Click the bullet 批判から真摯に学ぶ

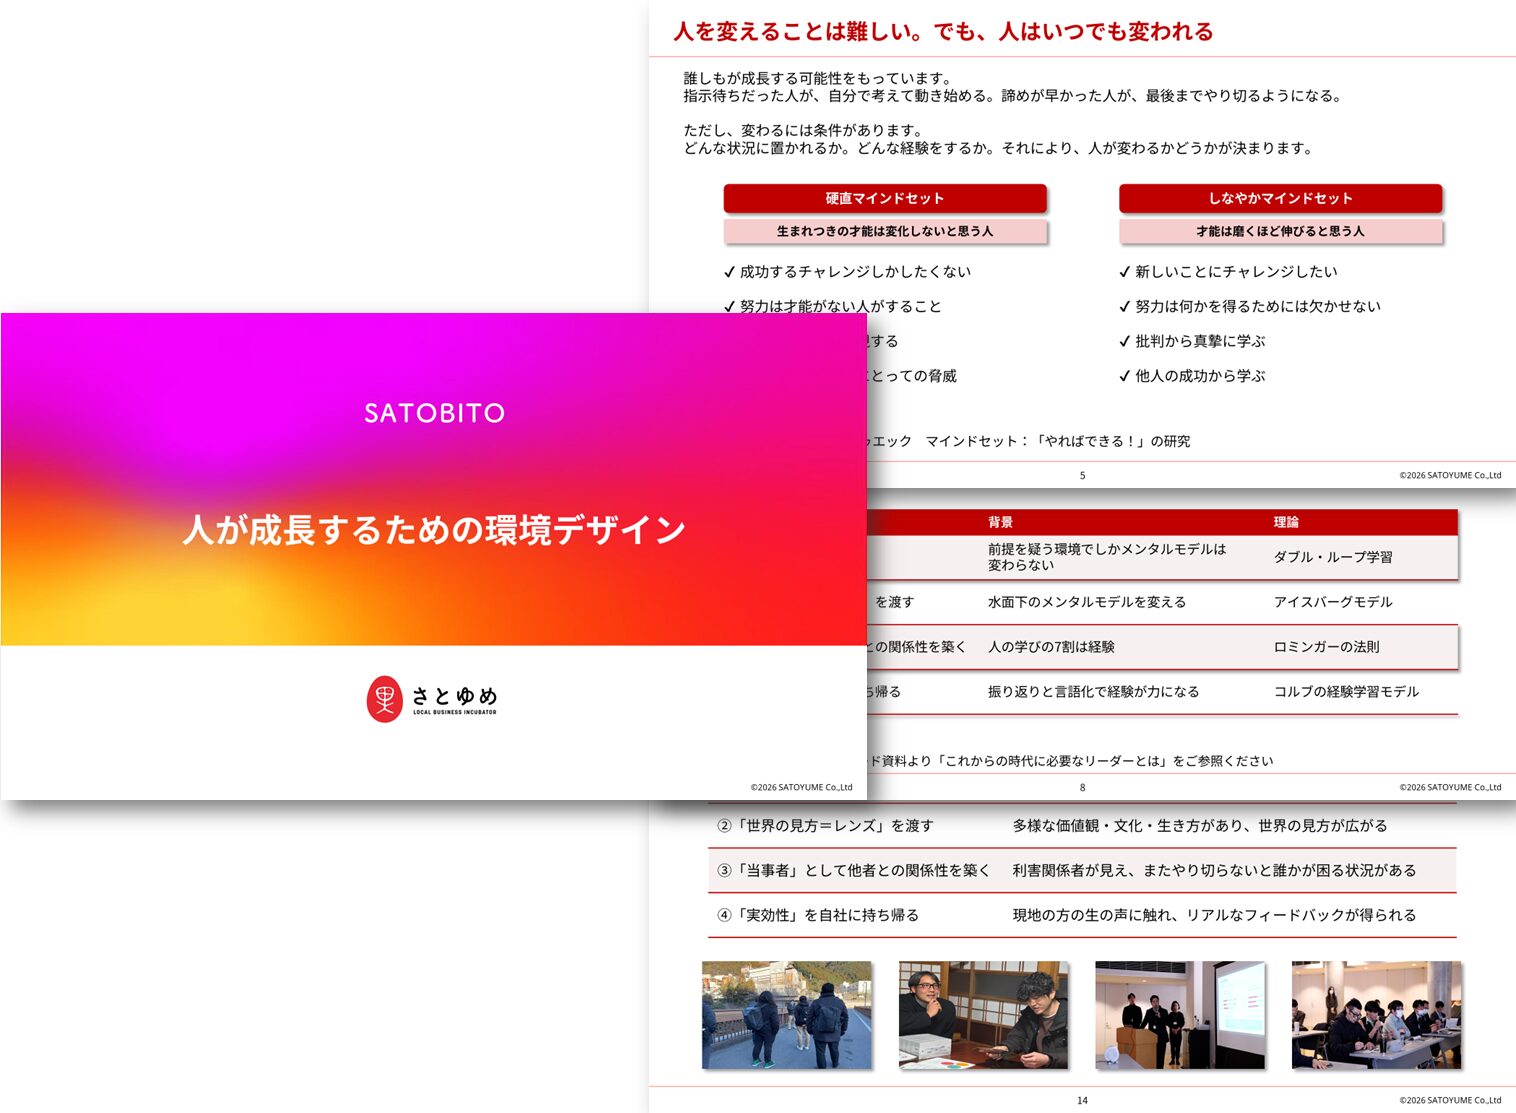[x=1192, y=341]
